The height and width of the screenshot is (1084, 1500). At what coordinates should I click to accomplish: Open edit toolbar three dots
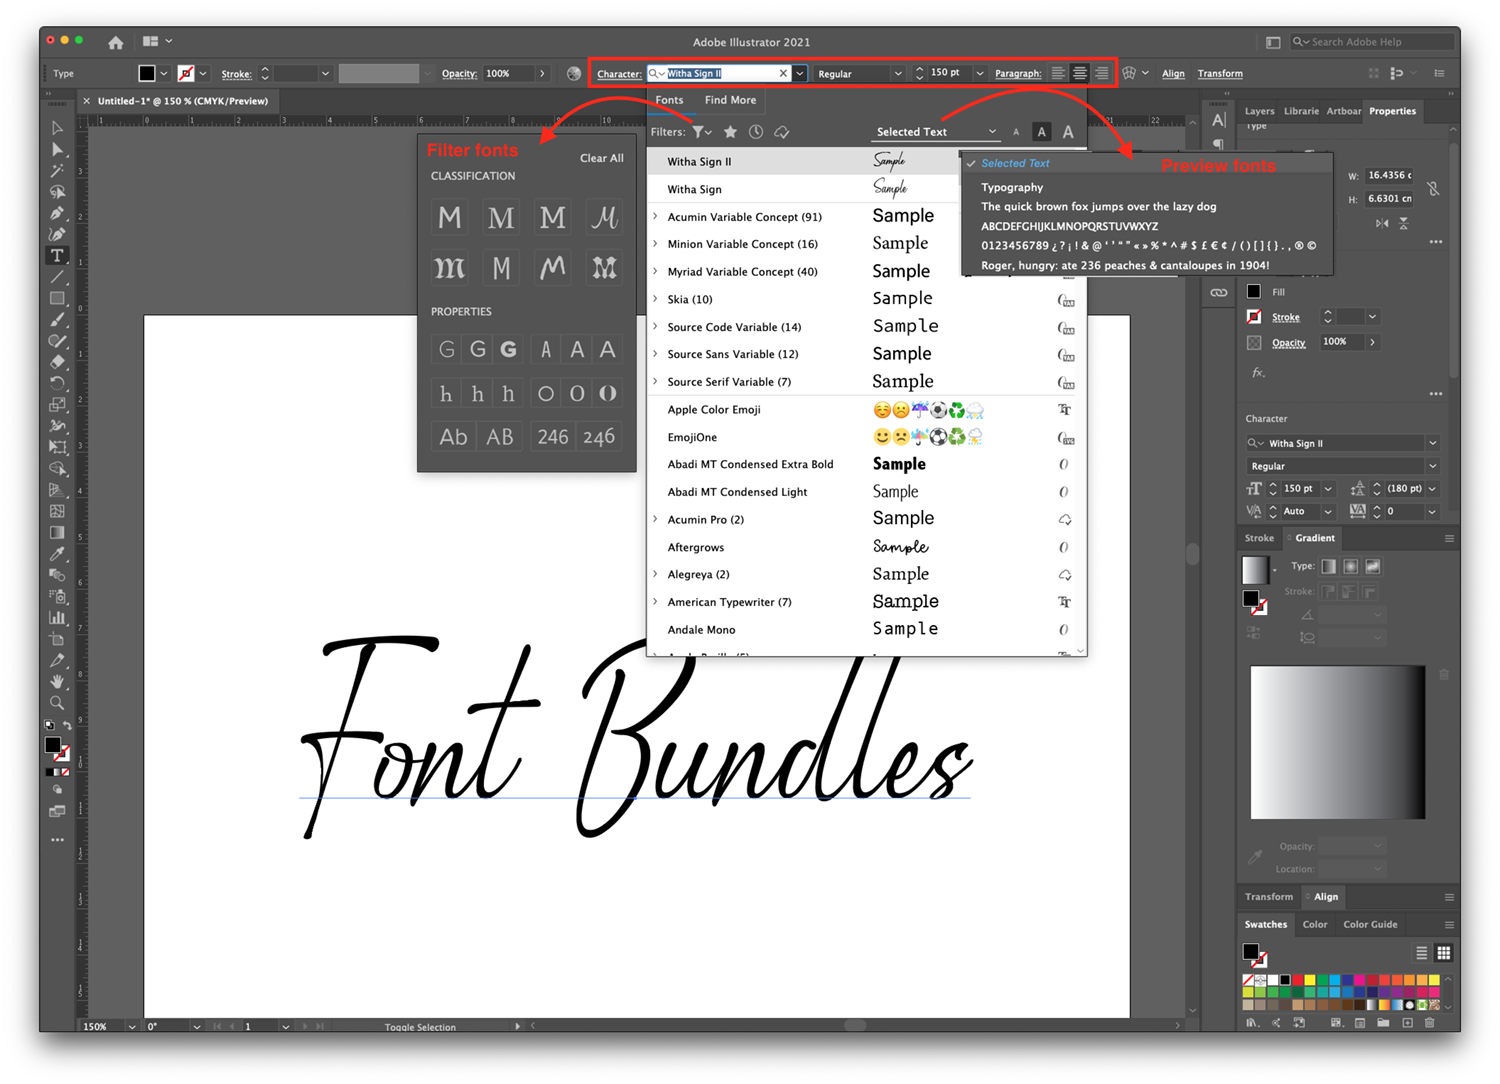click(57, 840)
